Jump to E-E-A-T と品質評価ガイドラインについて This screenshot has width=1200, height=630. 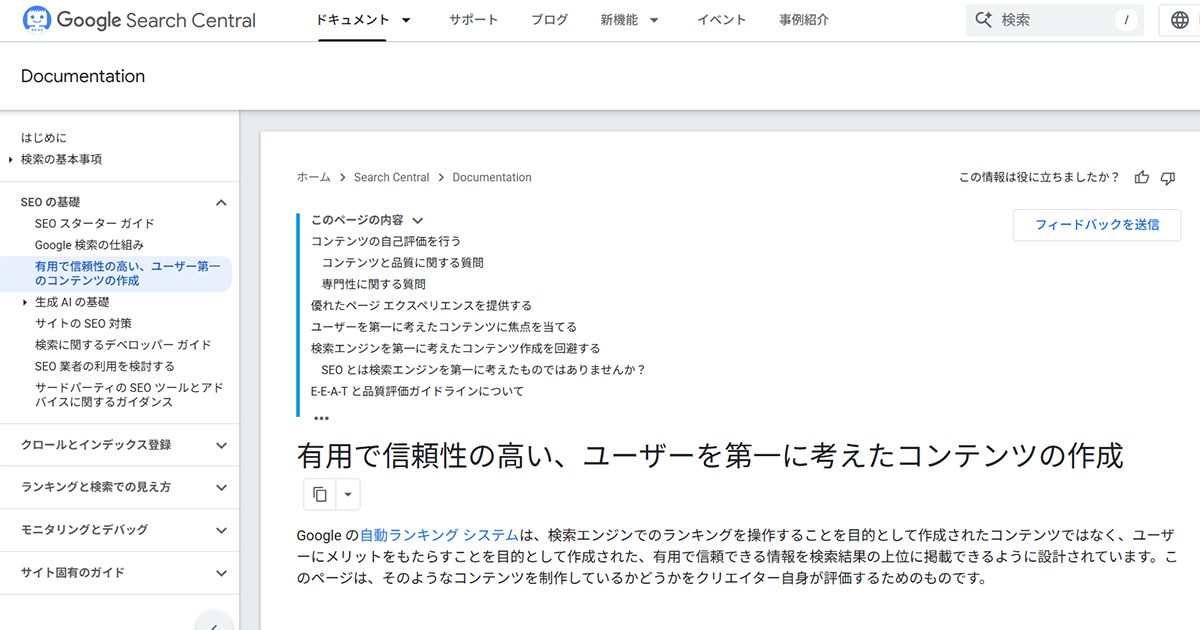pos(417,391)
